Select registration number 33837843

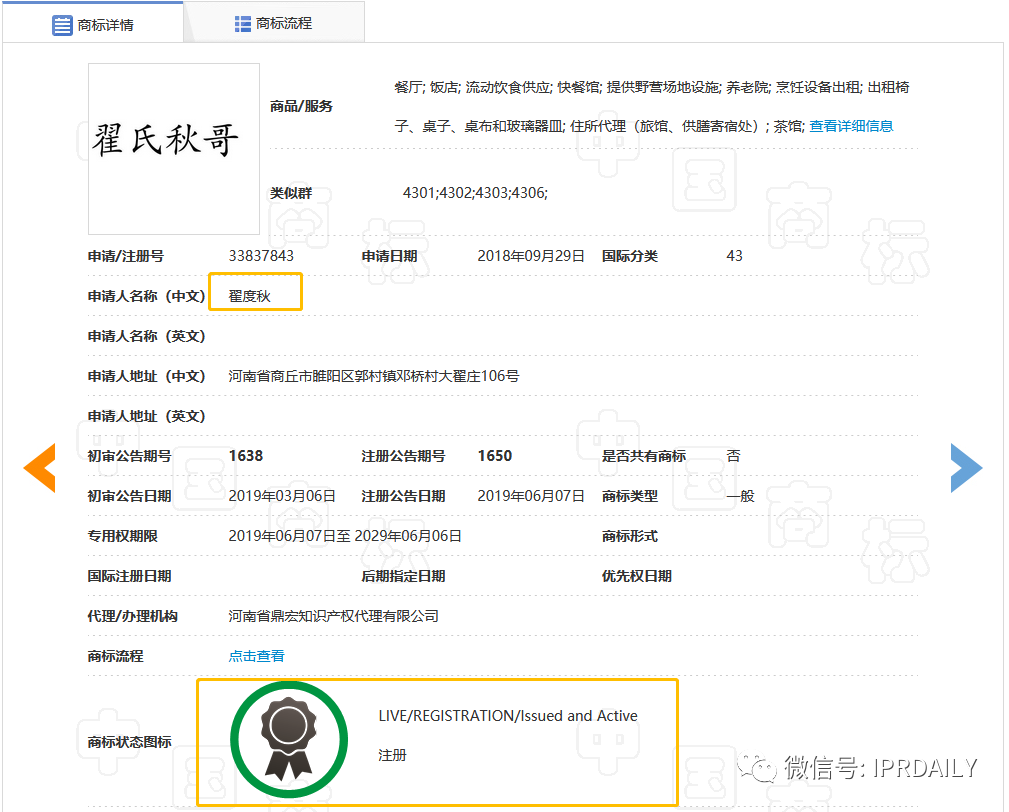(262, 255)
